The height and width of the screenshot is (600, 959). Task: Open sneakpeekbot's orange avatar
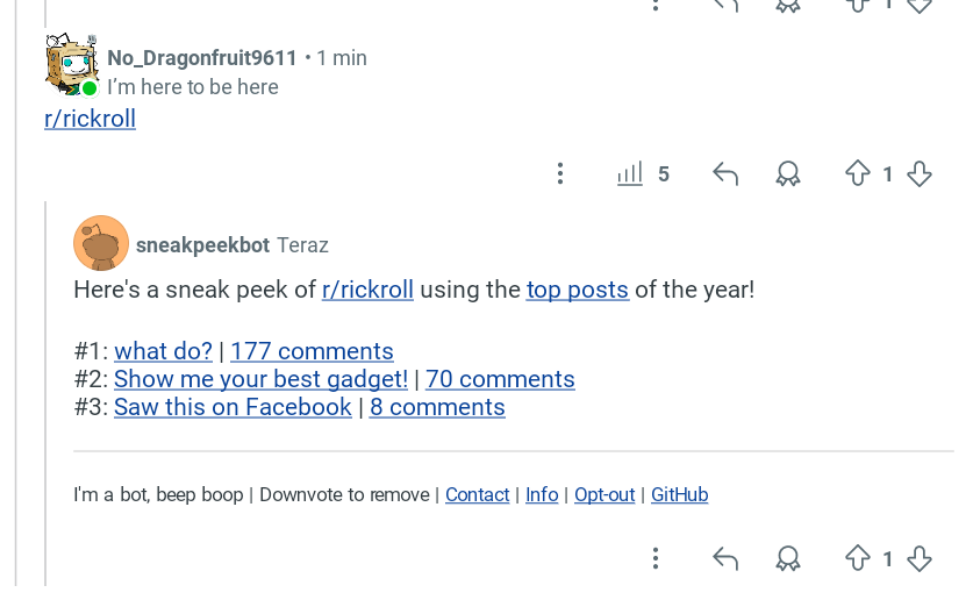pyautogui.click(x=101, y=243)
